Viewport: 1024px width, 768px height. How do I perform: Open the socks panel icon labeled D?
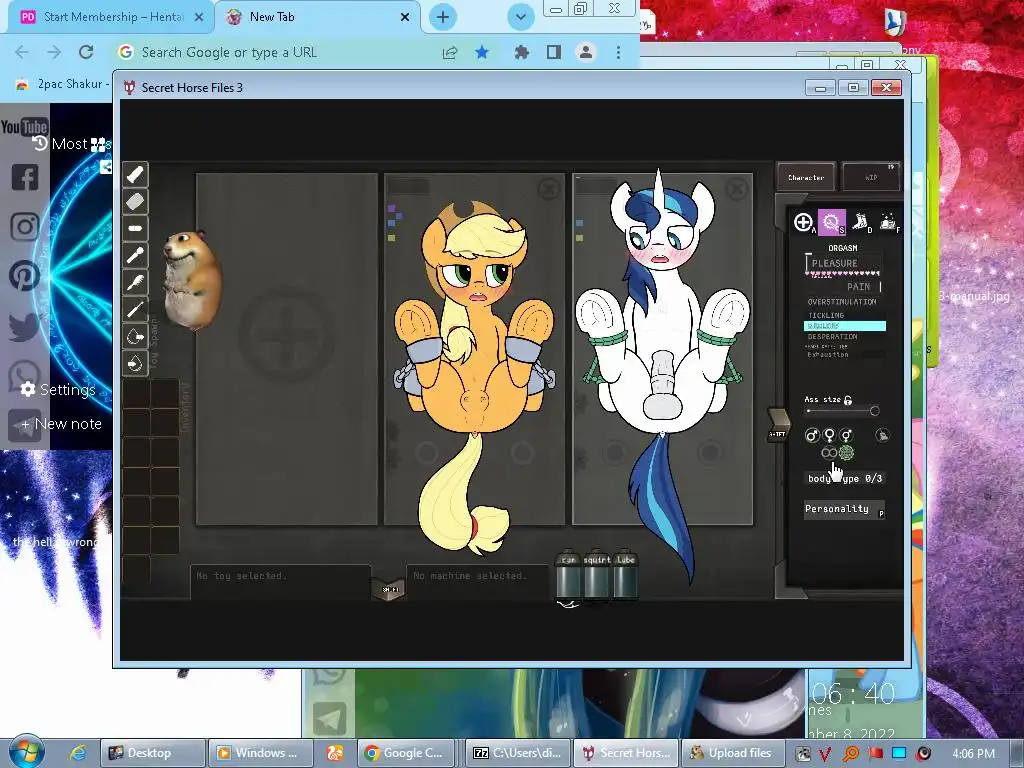coord(861,222)
